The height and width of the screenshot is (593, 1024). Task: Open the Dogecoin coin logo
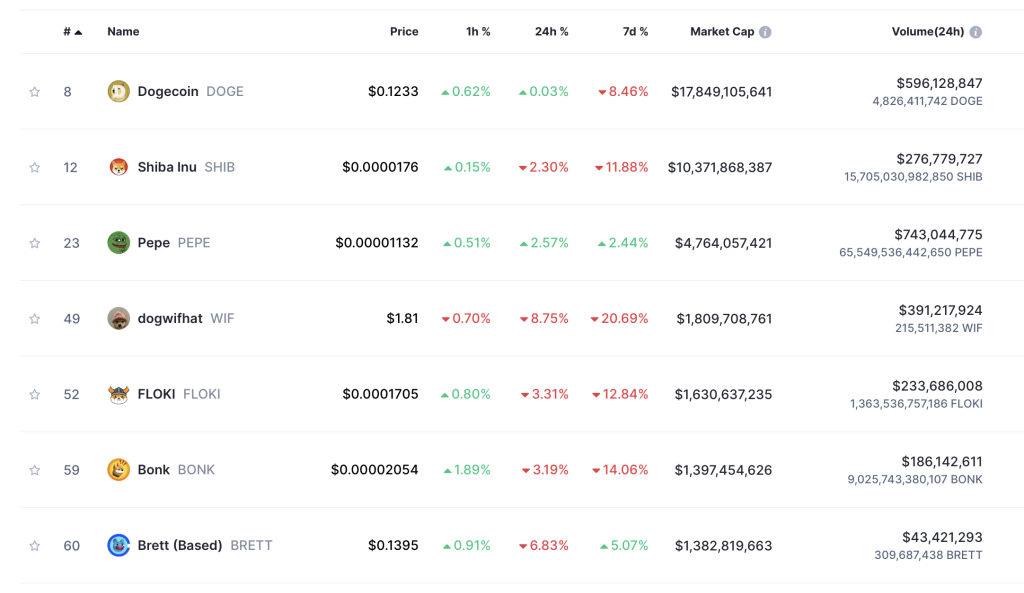(118, 91)
